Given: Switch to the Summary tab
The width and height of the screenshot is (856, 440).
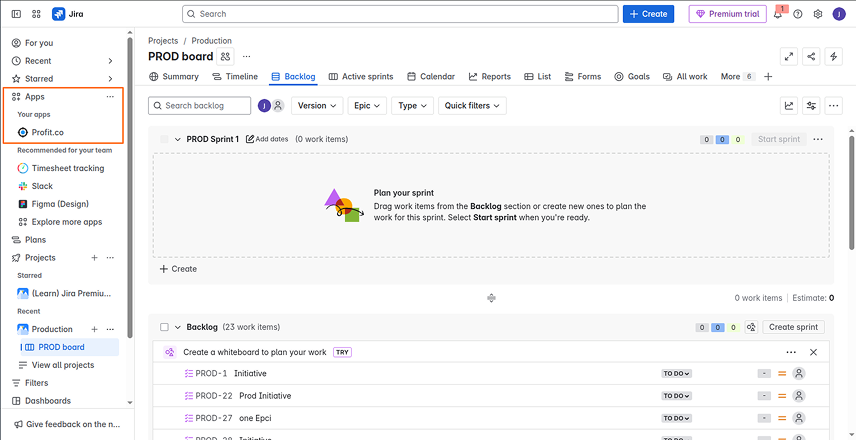Looking at the screenshot, I should (x=174, y=76).
